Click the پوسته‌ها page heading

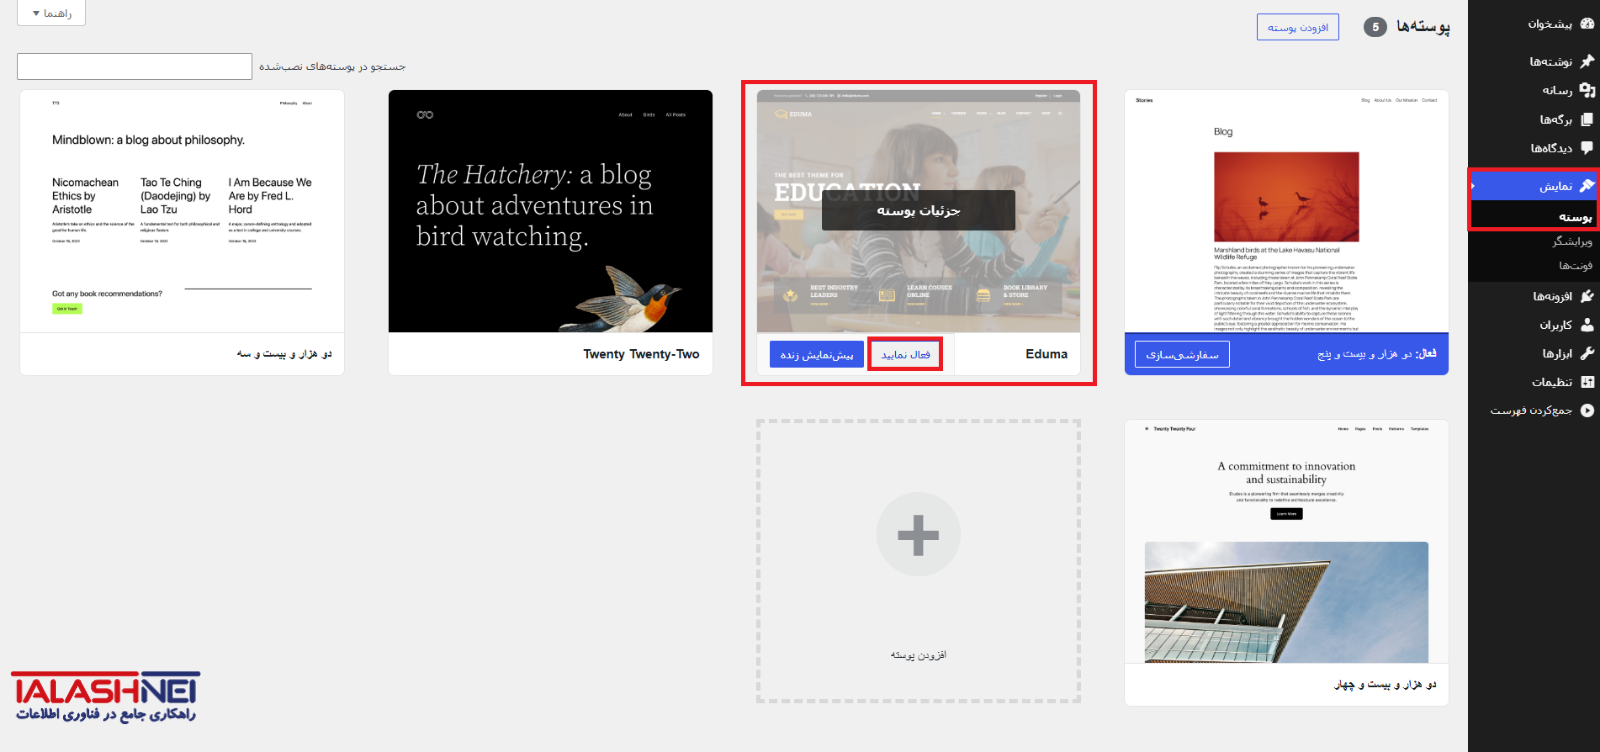click(x=1423, y=26)
